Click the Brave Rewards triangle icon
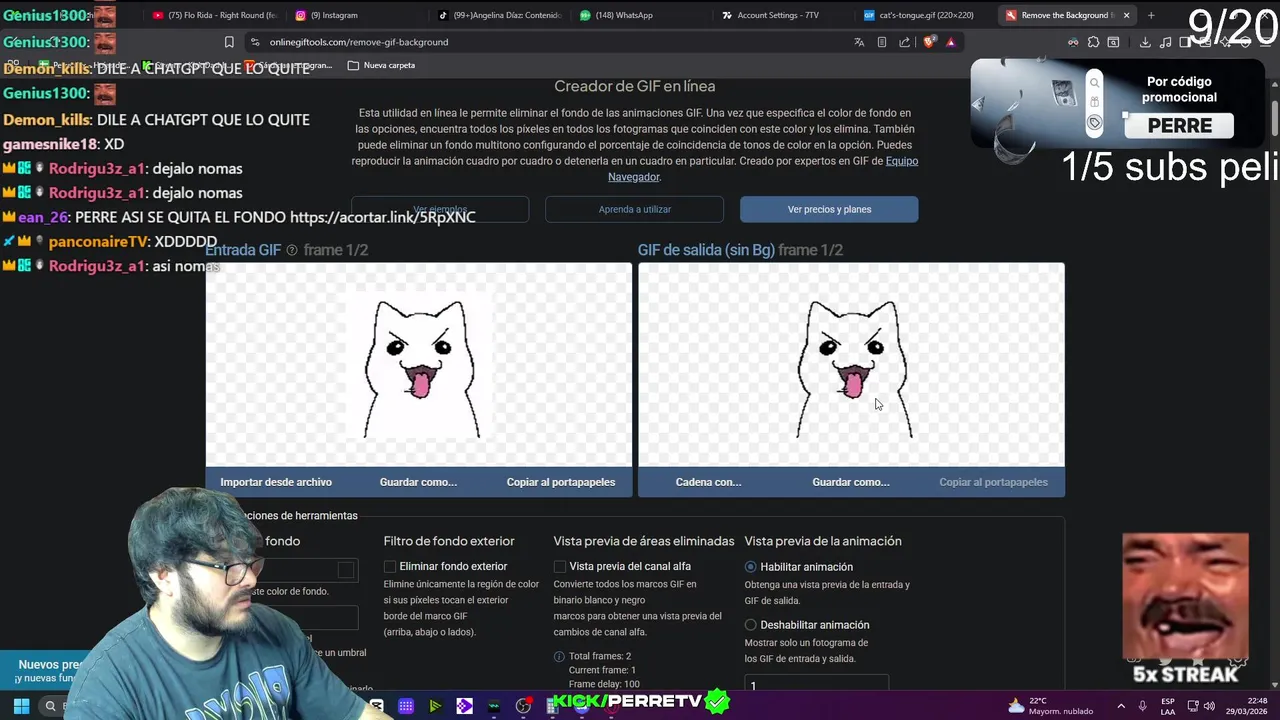This screenshot has width=1280, height=720. tap(951, 42)
